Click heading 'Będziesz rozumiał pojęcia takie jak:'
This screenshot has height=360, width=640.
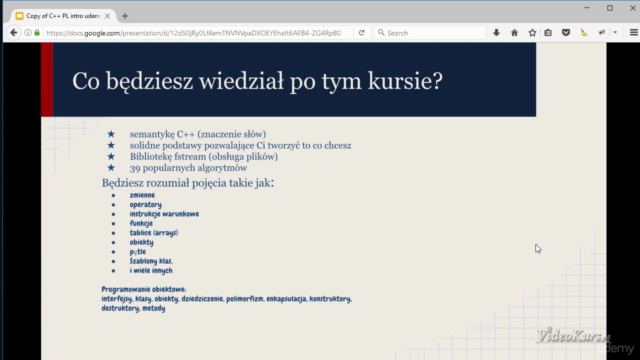pyautogui.click(x=188, y=183)
